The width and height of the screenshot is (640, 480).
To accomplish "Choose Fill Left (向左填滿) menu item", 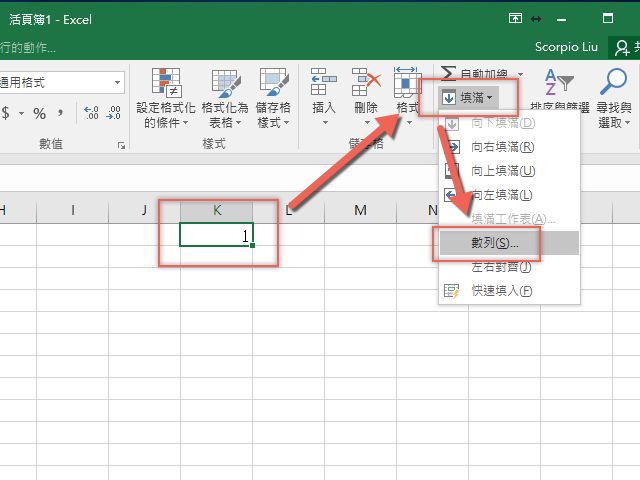I will click(x=509, y=195).
